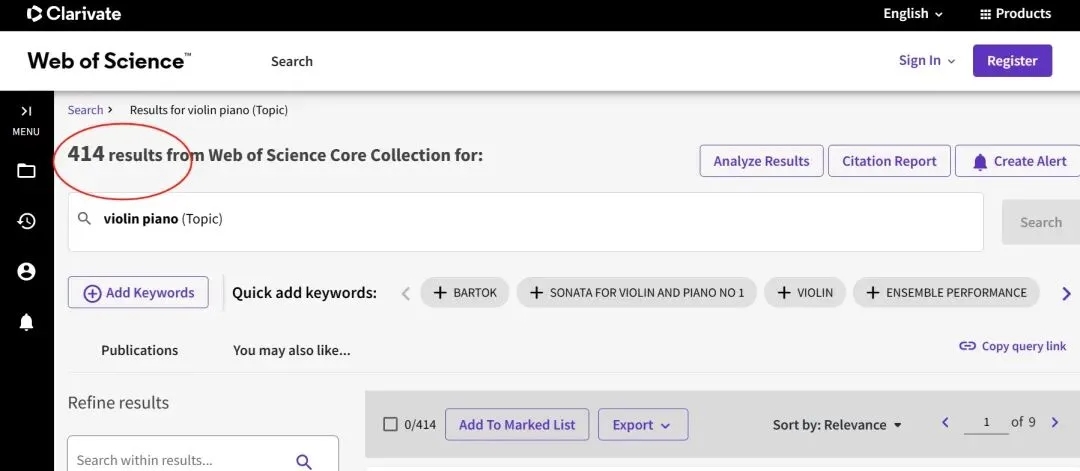The height and width of the screenshot is (471, 1080).
Task: Expand the side MENU panel arrow
Action: click(26, 111)
